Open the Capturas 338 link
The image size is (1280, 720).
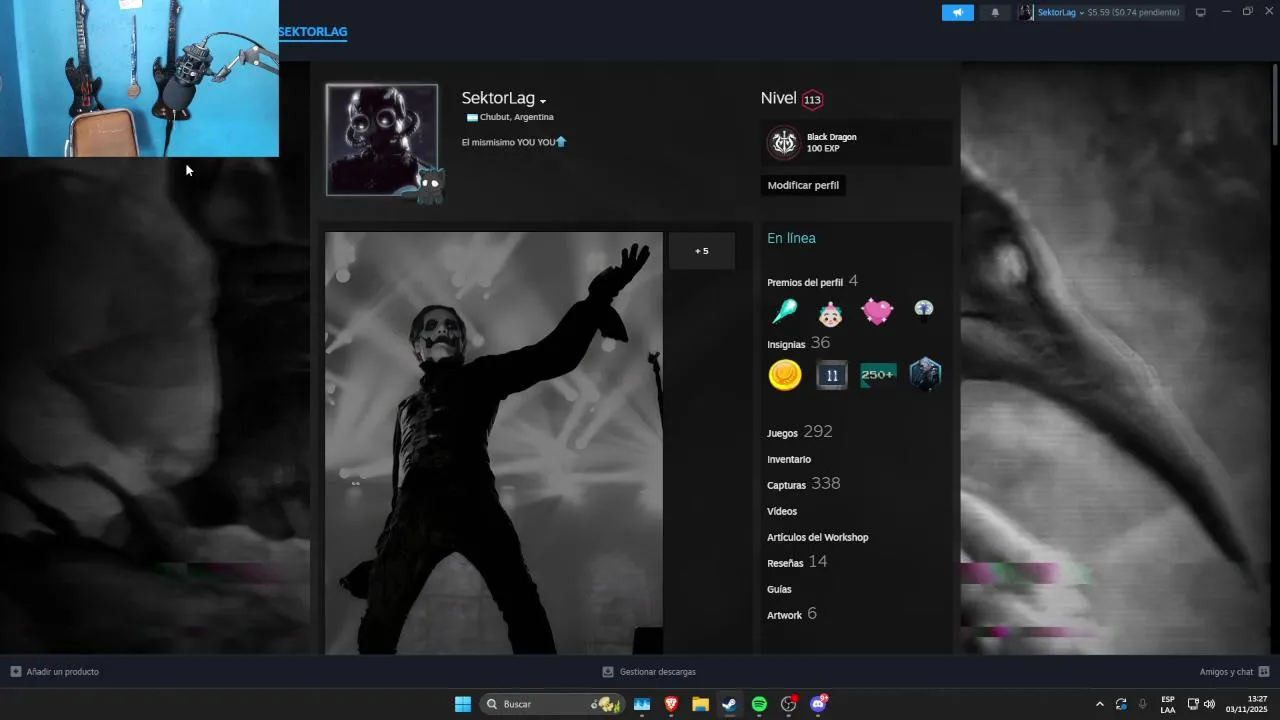click(804, 484)
